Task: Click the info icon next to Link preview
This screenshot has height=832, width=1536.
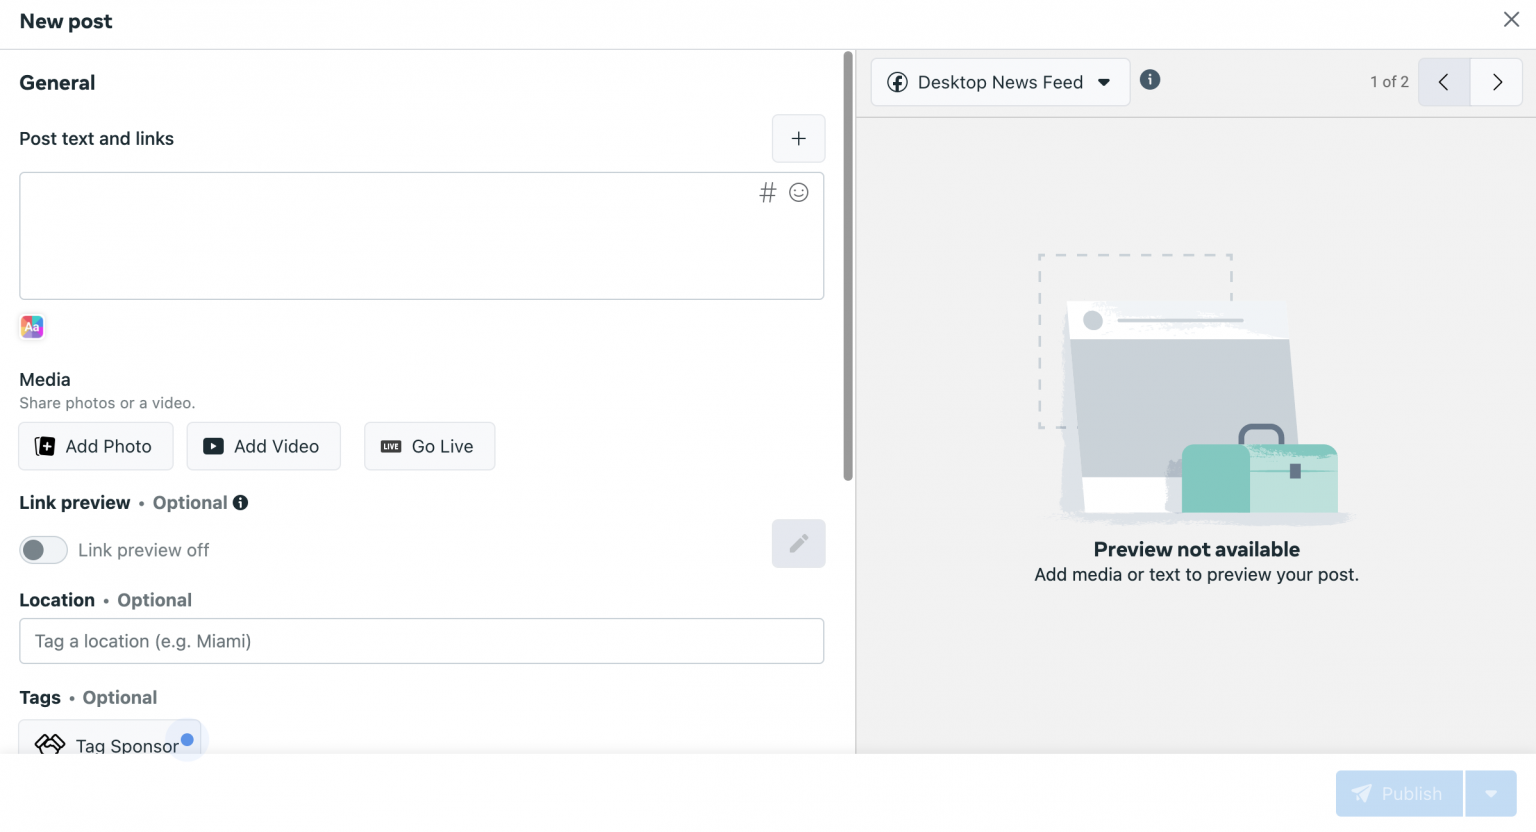Action: [x=239, y=502]
